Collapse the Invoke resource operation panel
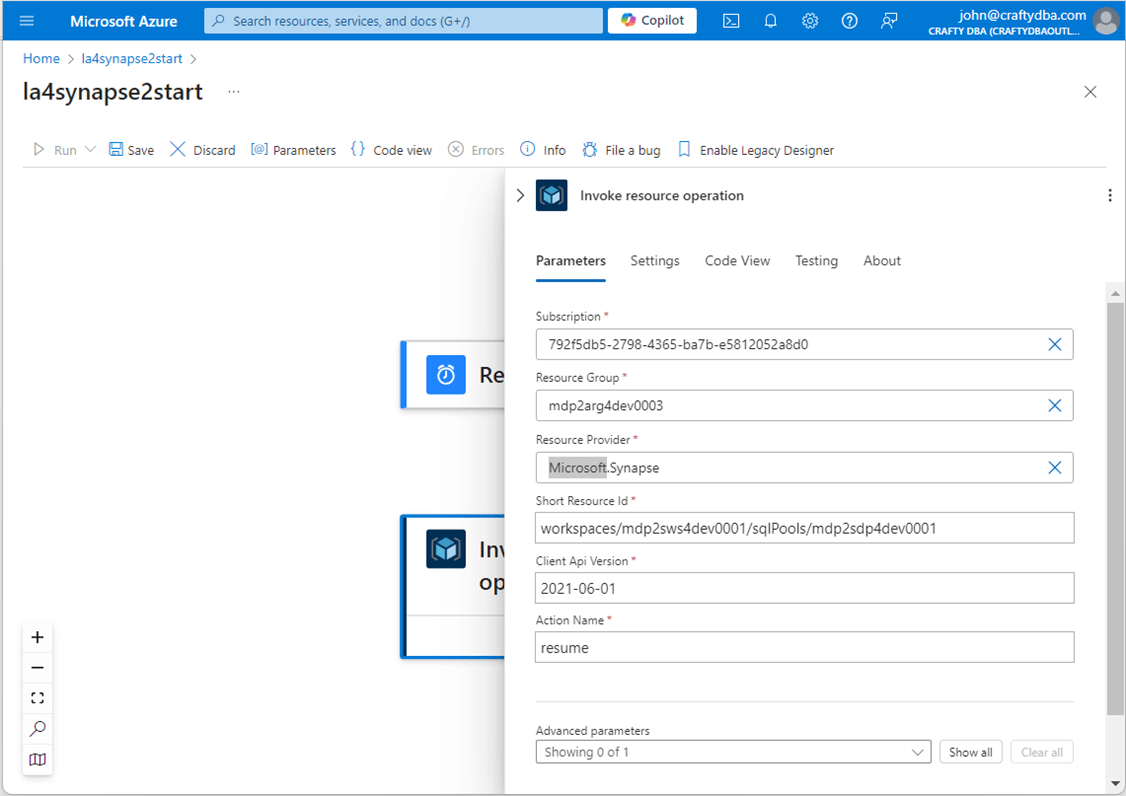1126x796 pixels. [520, 196]
